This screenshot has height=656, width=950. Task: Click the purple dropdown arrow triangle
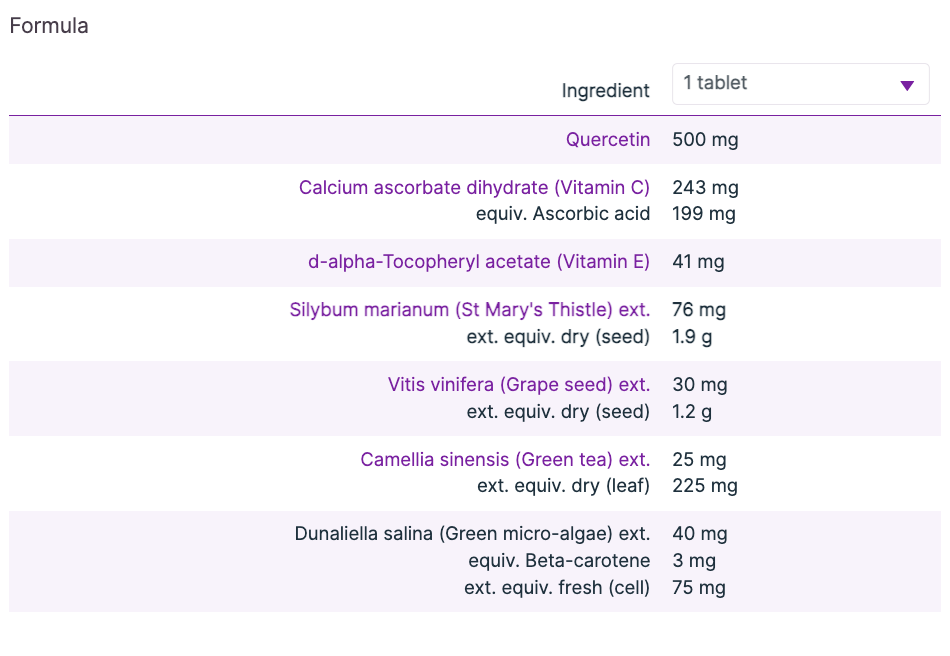tap(907, 86)
